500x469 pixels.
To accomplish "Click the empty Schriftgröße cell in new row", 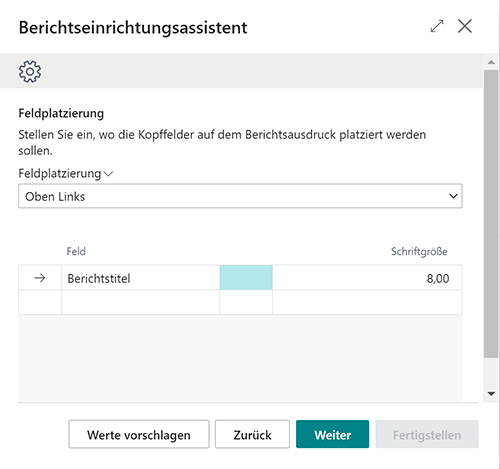I will coord(367,302).
